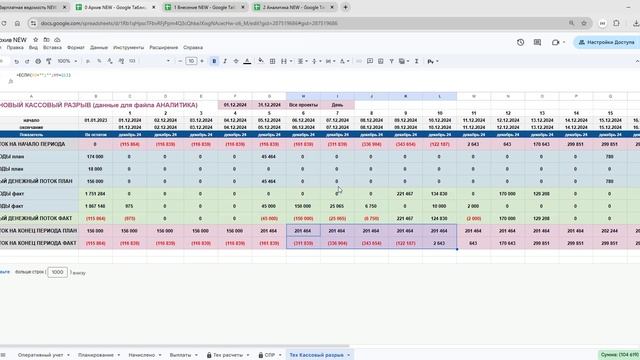Create a filter via funnel icon
The height and width of the screenshot is (360, 640).
pos(391,61)
